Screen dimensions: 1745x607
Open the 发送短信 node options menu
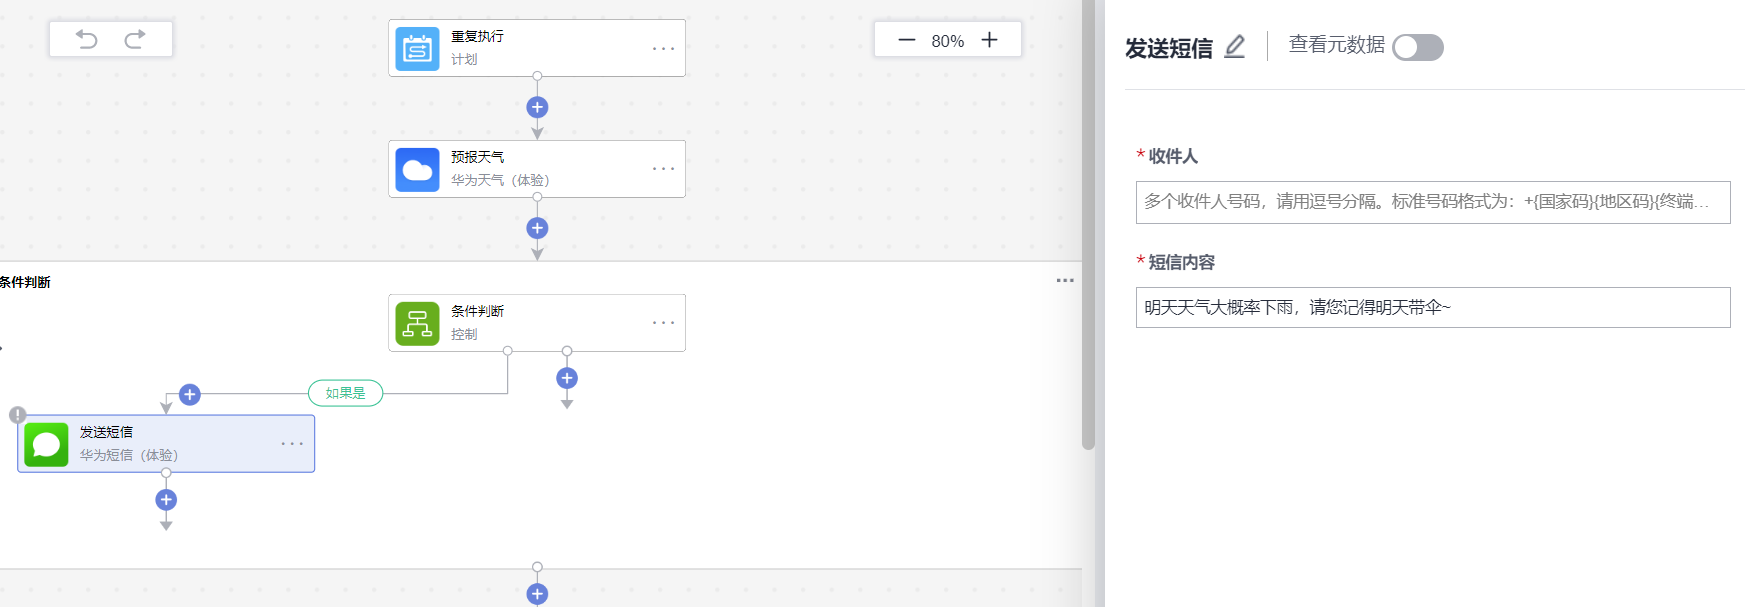click(292, 444)
